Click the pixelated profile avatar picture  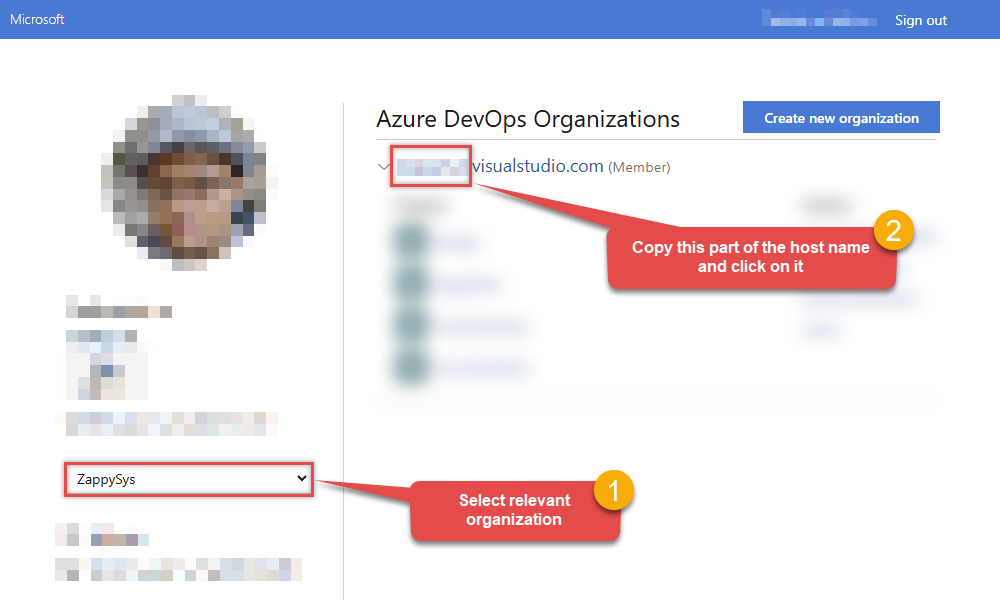pyautogui.click(x=189, y=182)
